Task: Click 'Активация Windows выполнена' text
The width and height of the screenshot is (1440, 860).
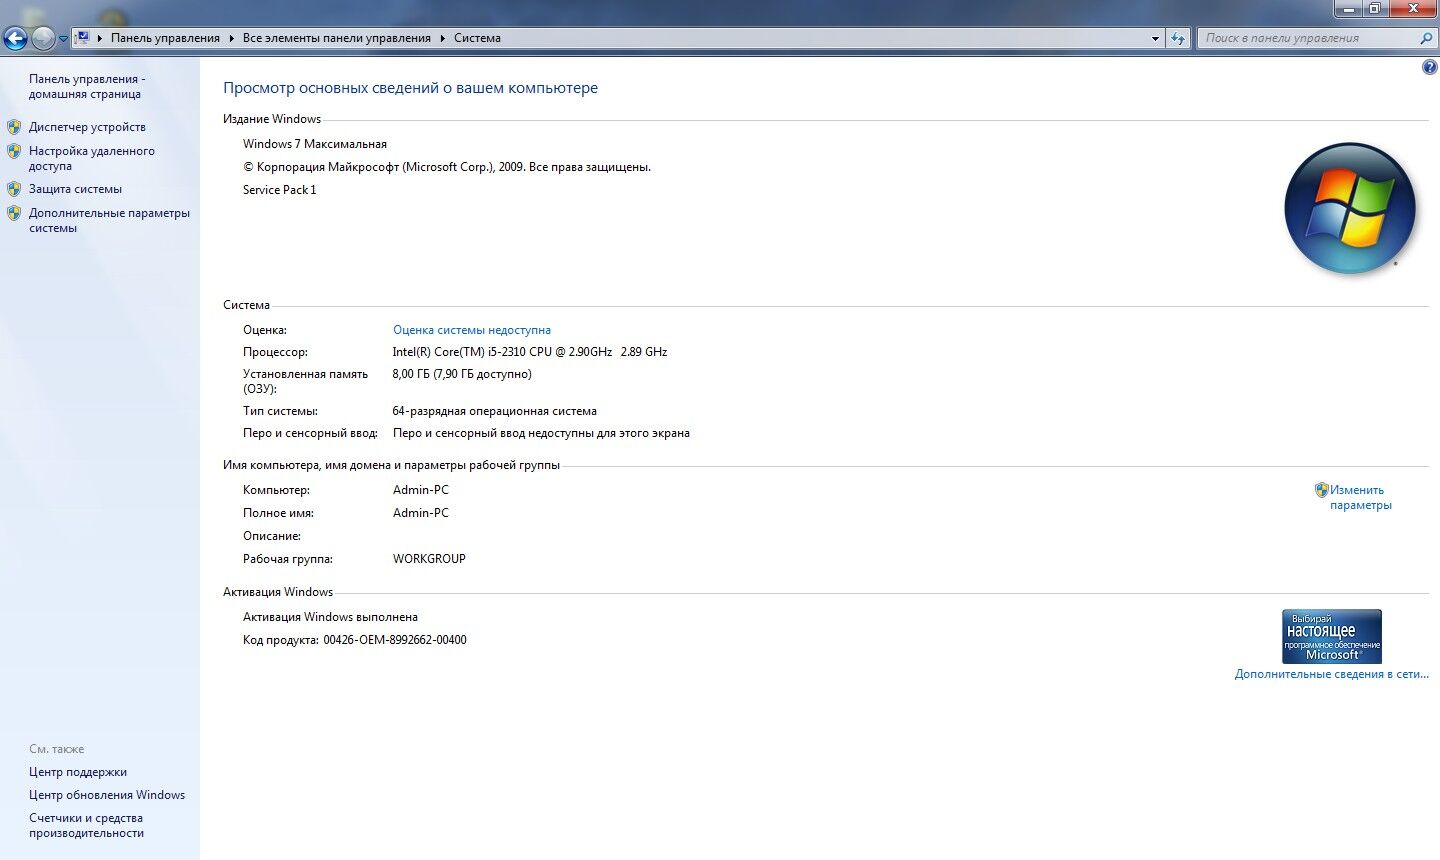Action: point(330,617)
